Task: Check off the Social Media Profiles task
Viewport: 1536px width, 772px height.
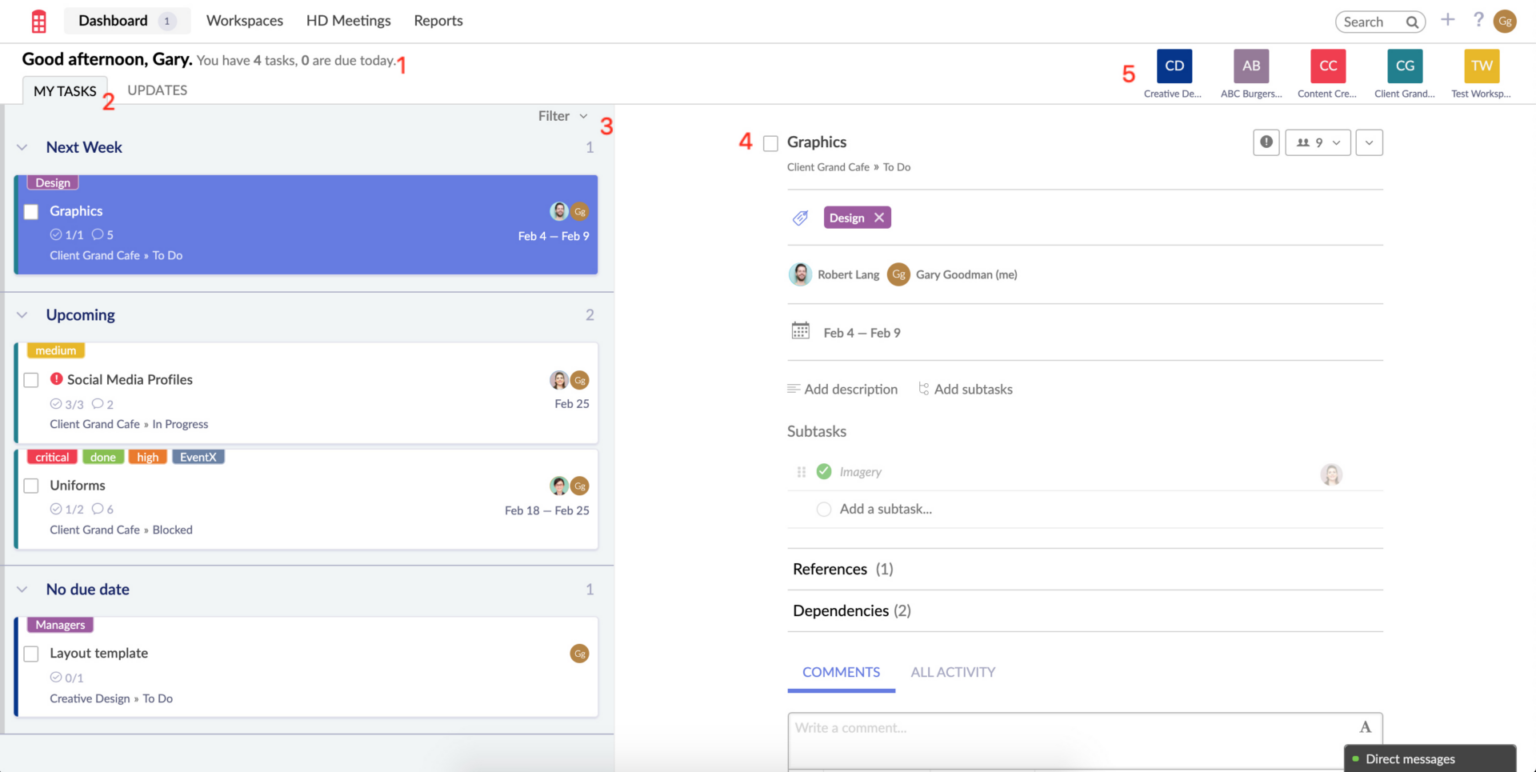Action: (x=31, y=379)
